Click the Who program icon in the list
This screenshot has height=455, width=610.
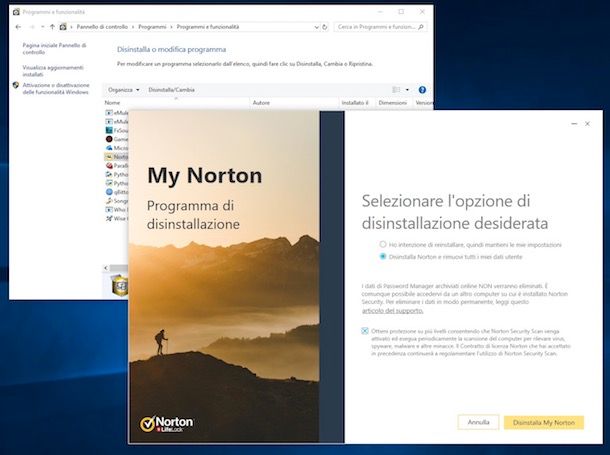click(109, 210)
